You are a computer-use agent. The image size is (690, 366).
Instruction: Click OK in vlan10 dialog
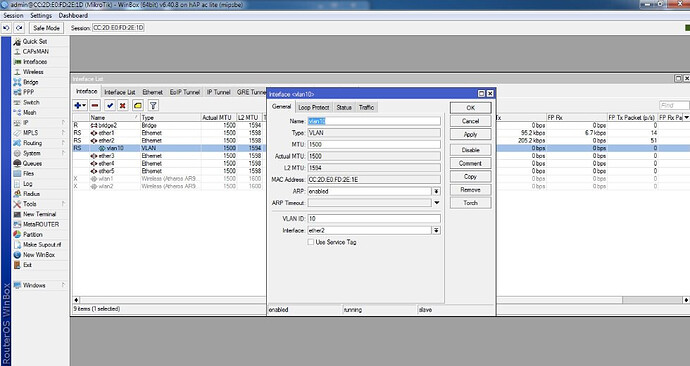coord(470,108)
